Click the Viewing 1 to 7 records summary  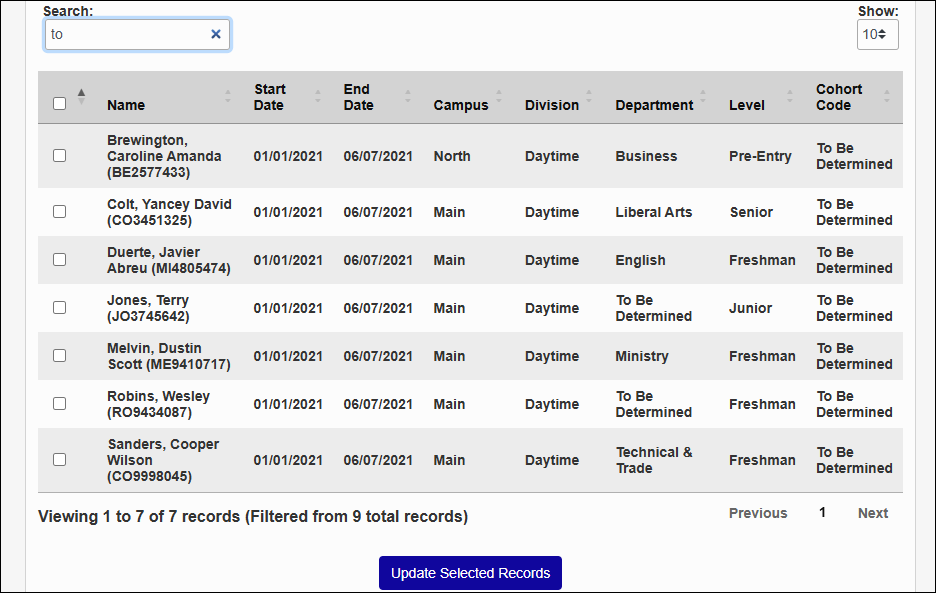pos(253,517)
